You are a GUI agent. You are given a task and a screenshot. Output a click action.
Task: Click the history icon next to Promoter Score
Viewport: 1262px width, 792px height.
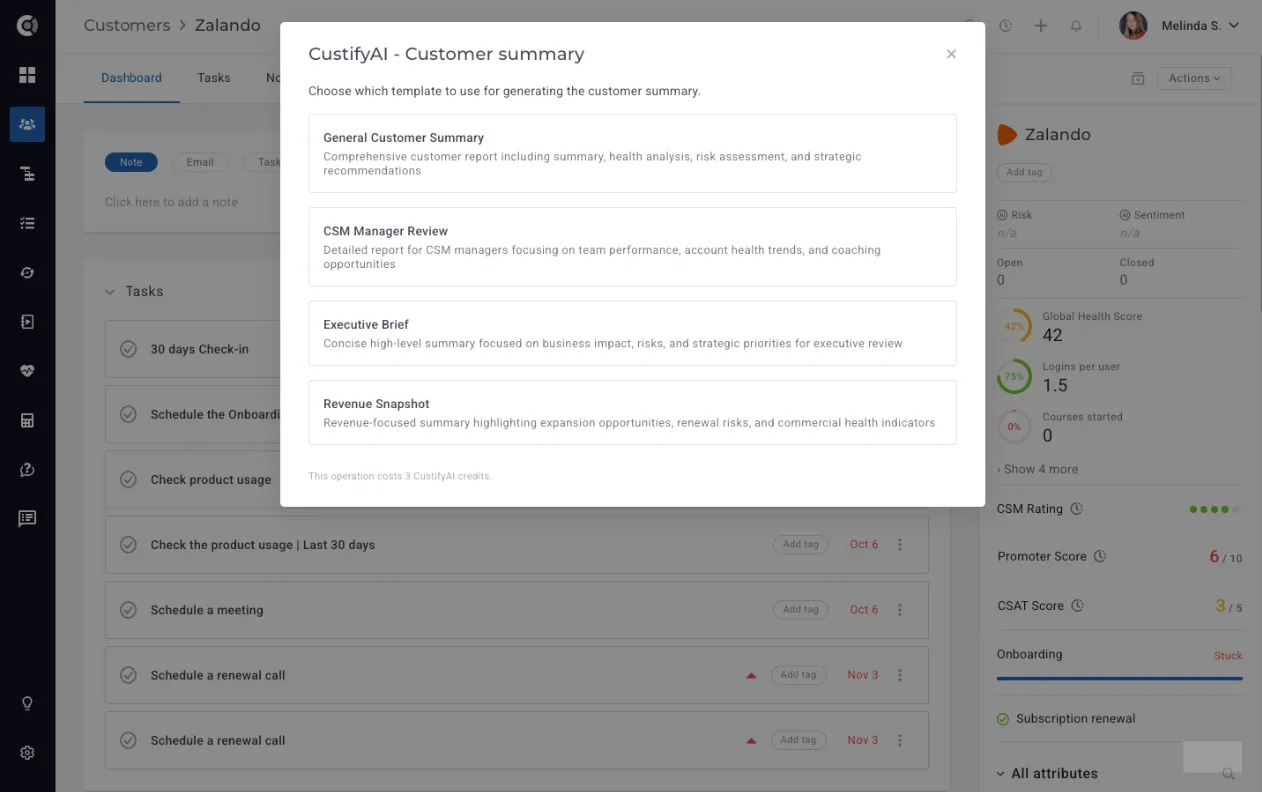[x=1099, y=557]
